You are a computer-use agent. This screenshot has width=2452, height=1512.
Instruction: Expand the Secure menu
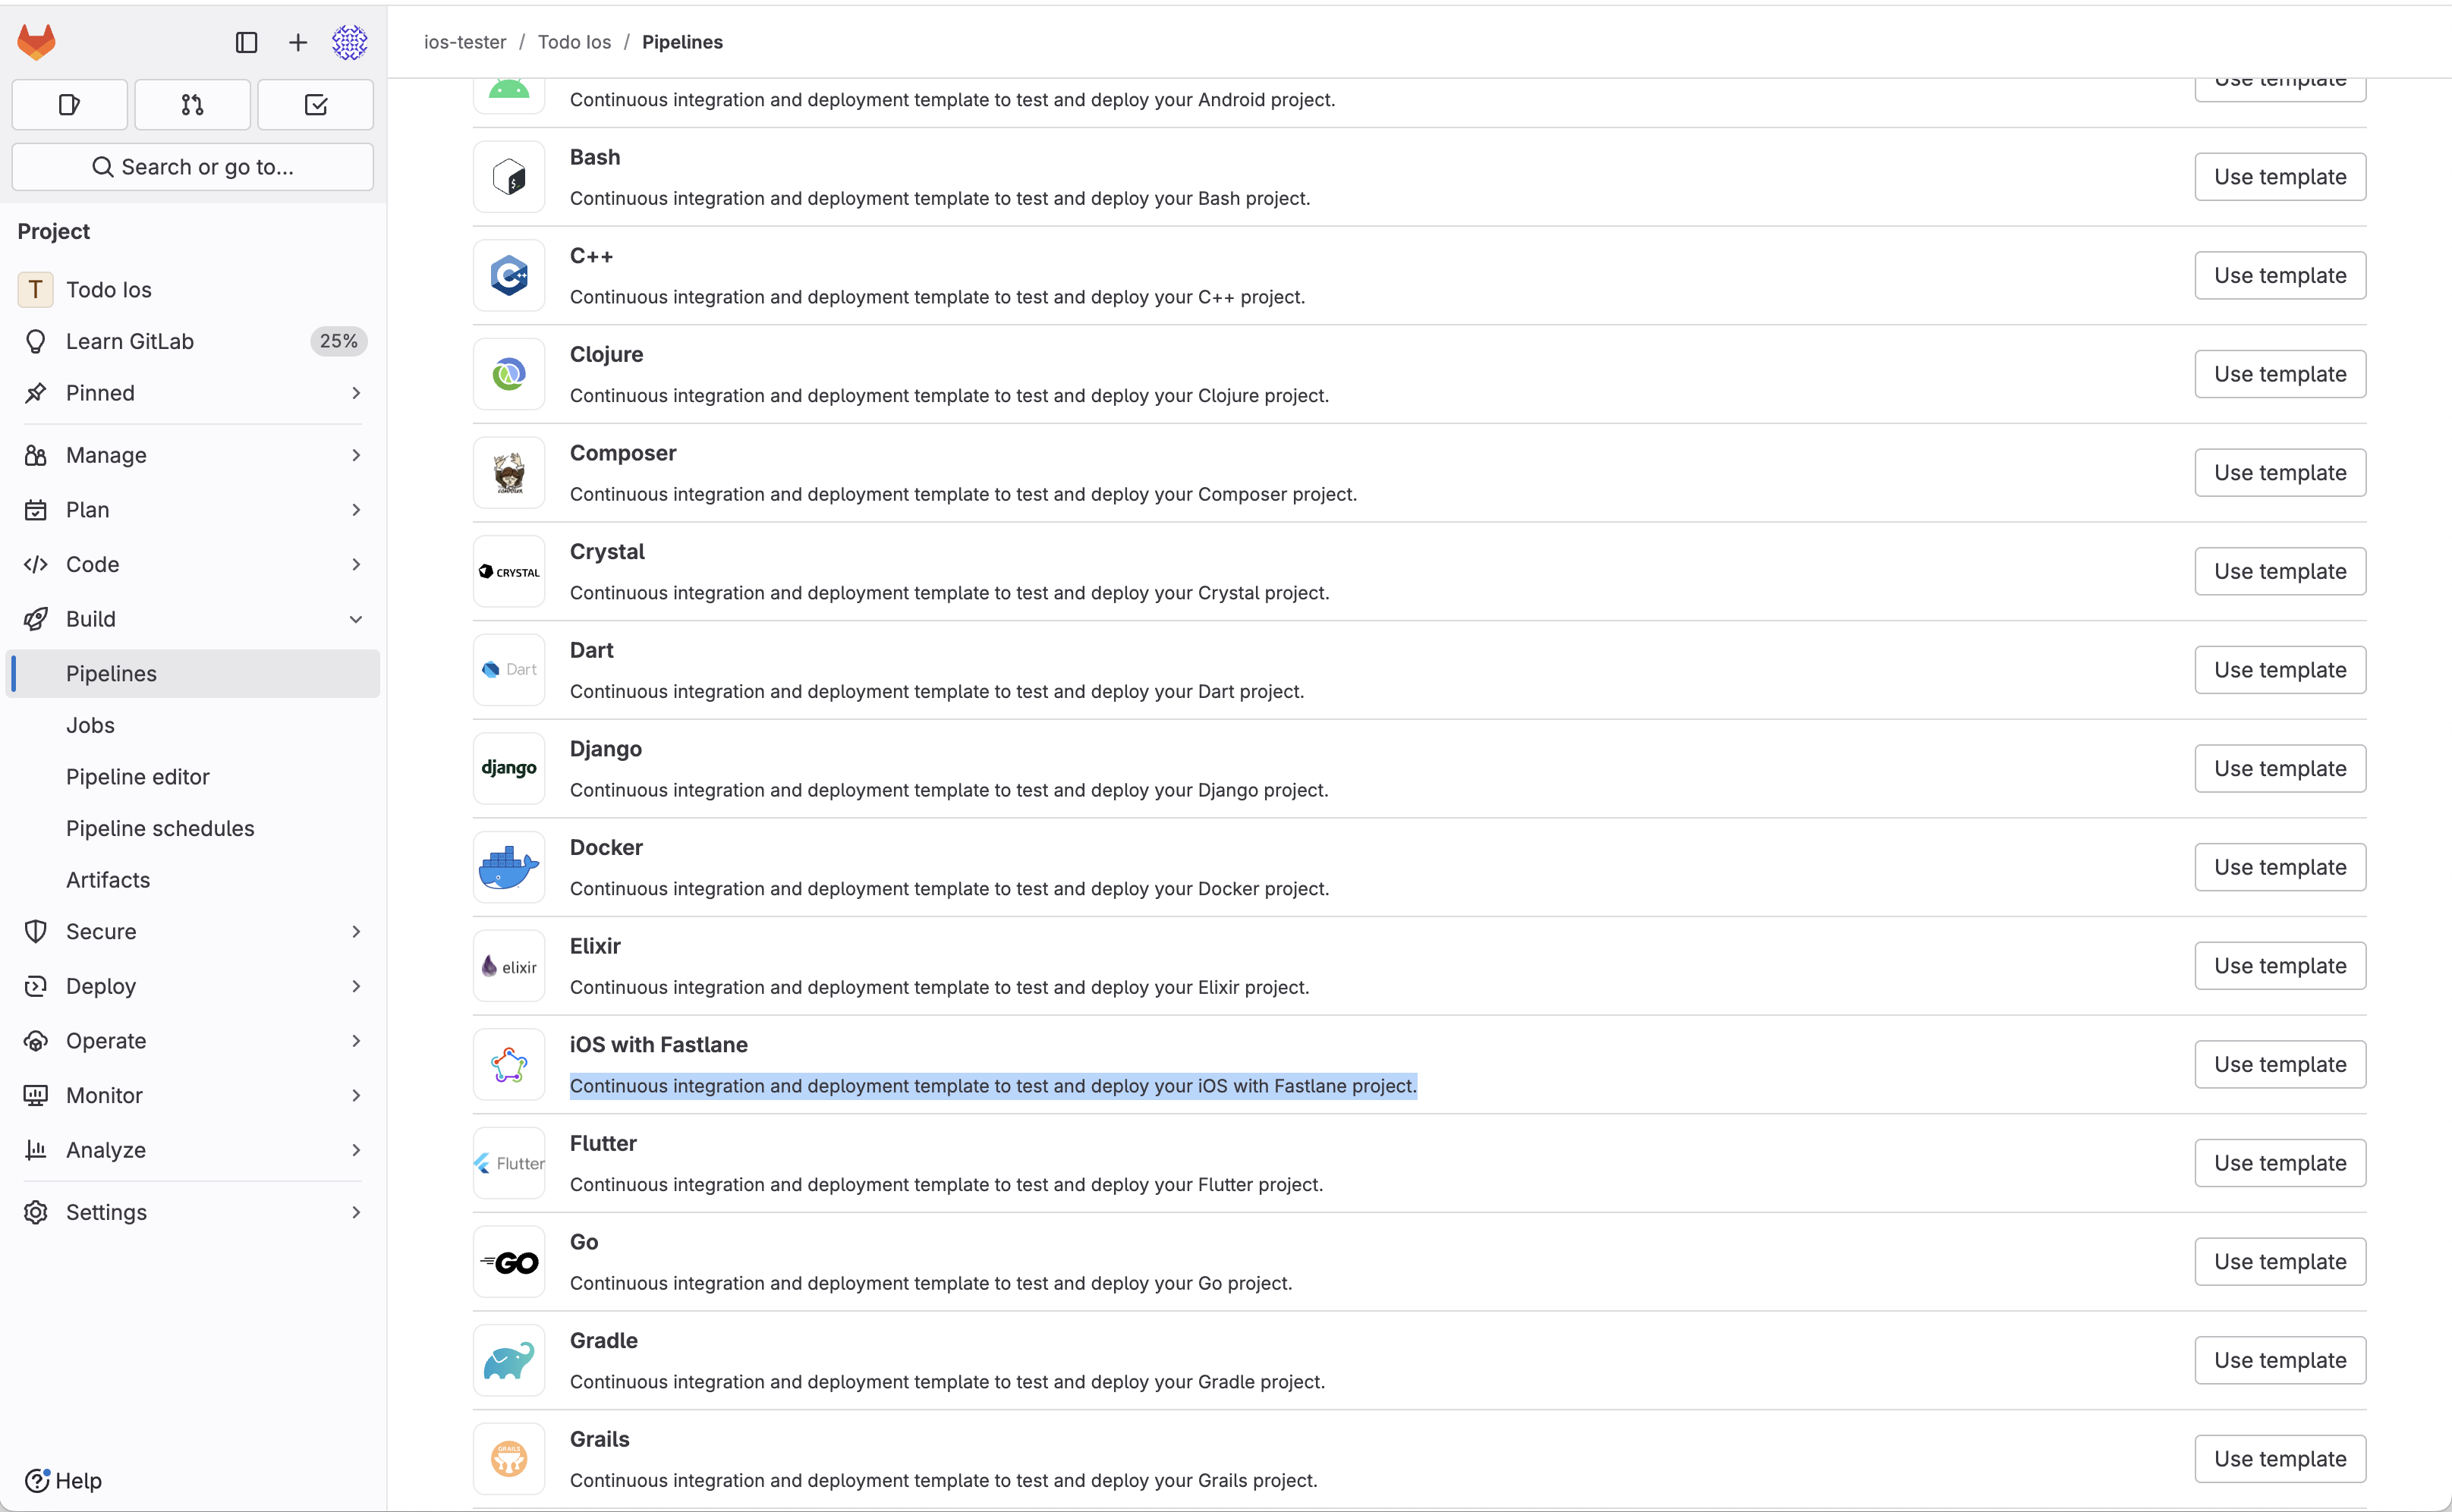tap(192, 932)
